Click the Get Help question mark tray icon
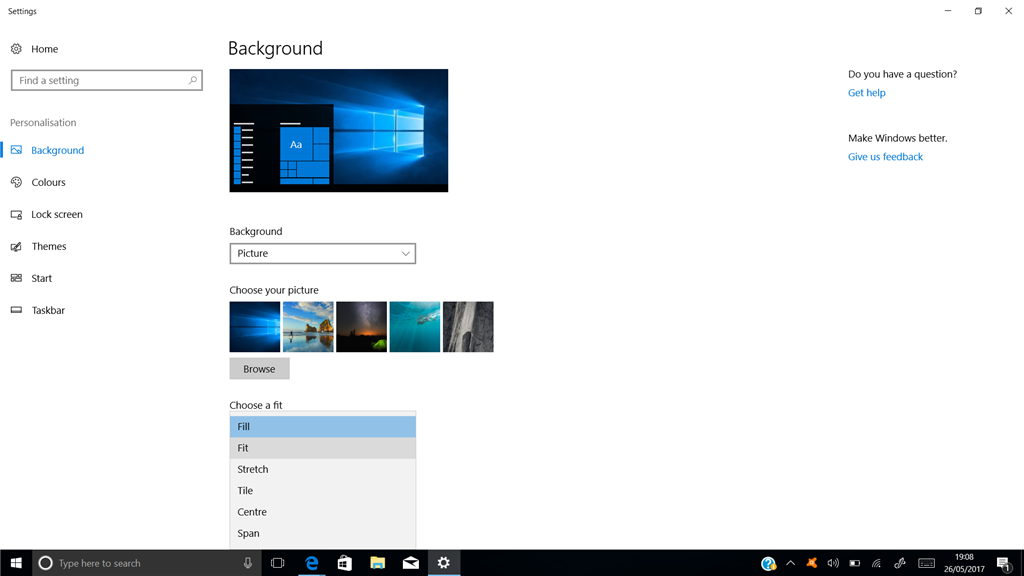This screenshot has height=576, width=1024. coord(768,563)
